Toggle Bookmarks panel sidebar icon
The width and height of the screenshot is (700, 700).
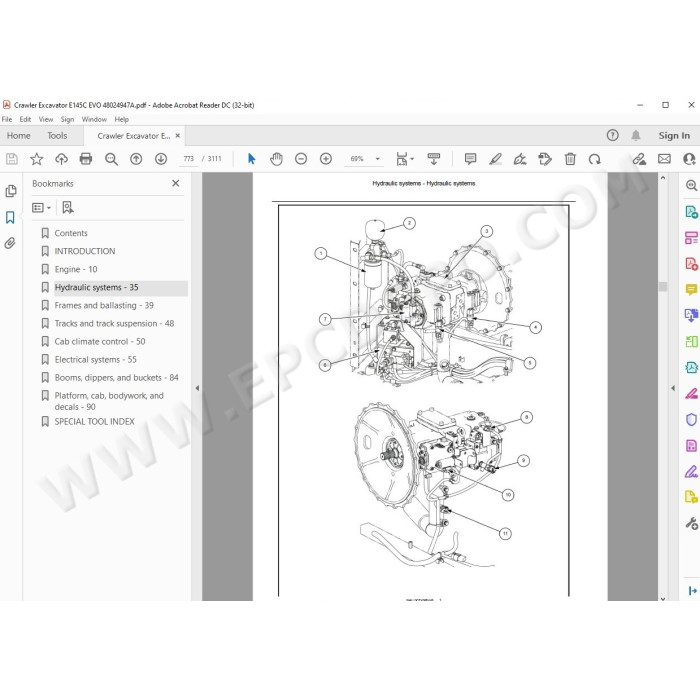click(10, 217)
